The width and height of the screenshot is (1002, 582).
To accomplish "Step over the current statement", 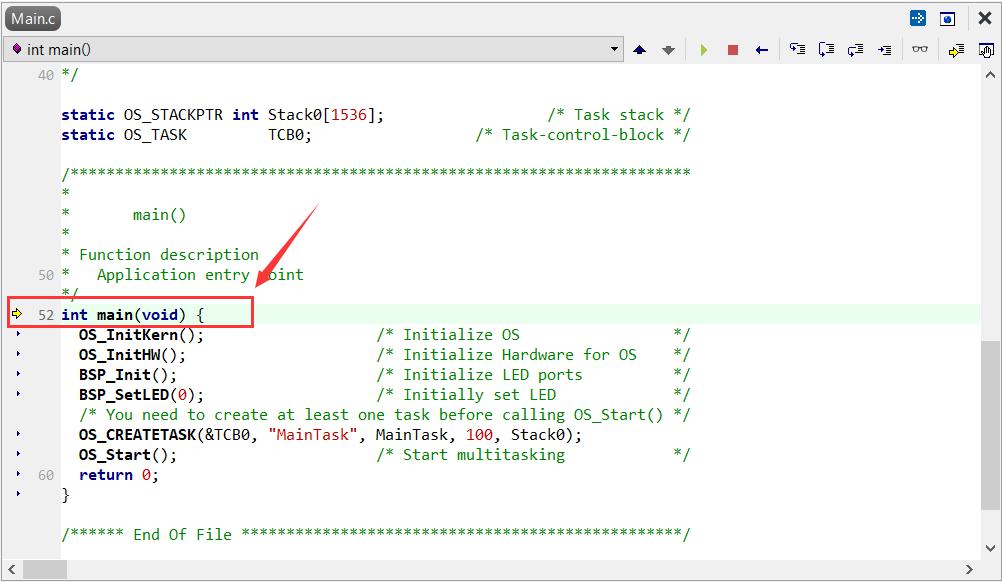I will [826, 49].
